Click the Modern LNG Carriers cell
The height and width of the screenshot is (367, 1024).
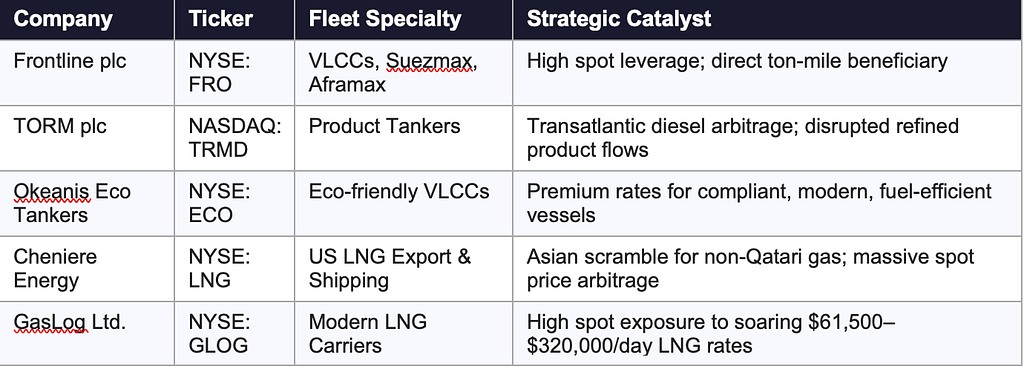point(404,333)
